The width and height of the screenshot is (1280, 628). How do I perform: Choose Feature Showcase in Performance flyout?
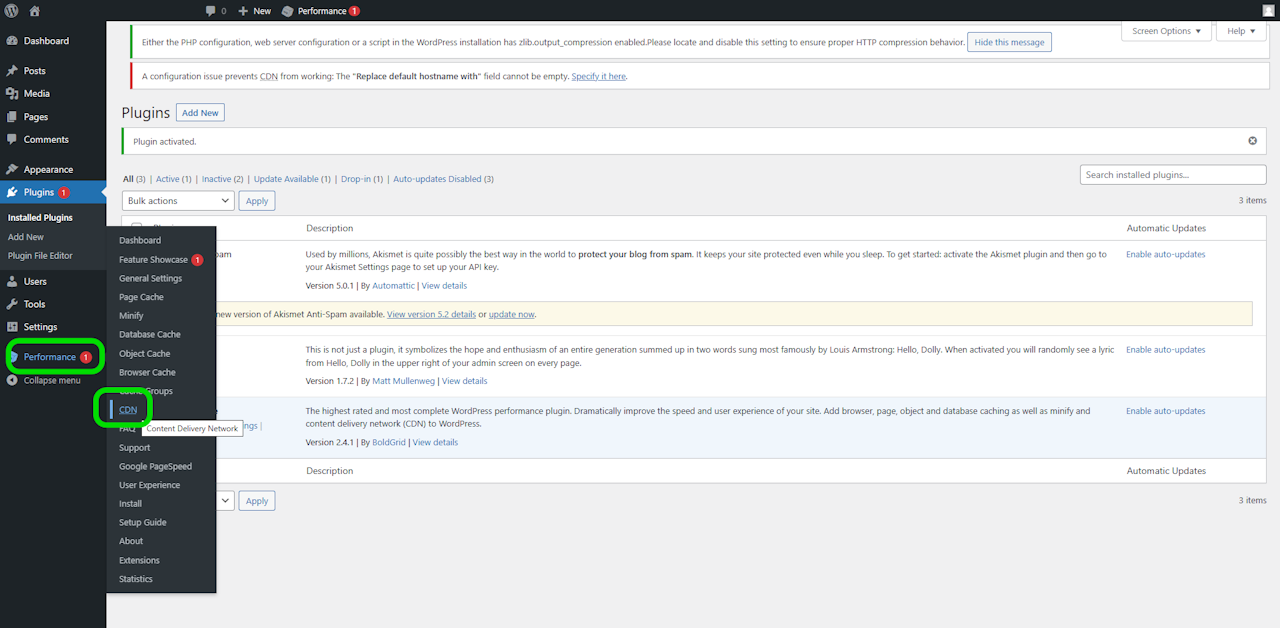[x=161, y=260]
